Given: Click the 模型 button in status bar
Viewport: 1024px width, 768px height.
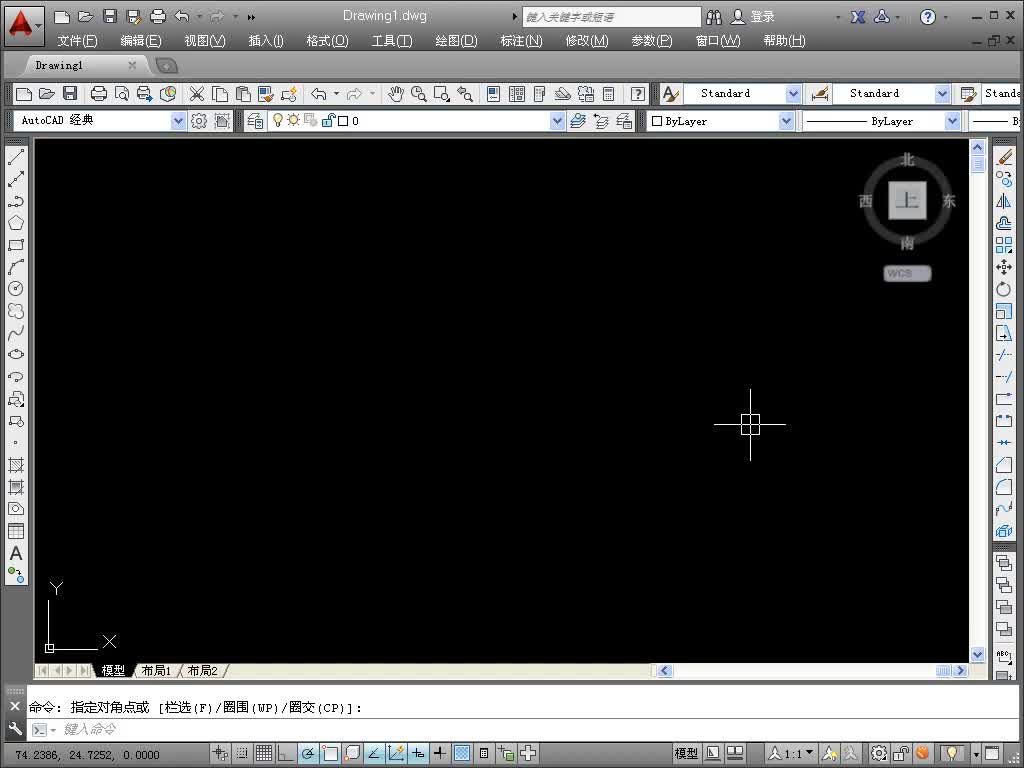Looking at the screenshot, I should [x=686, y=754].
